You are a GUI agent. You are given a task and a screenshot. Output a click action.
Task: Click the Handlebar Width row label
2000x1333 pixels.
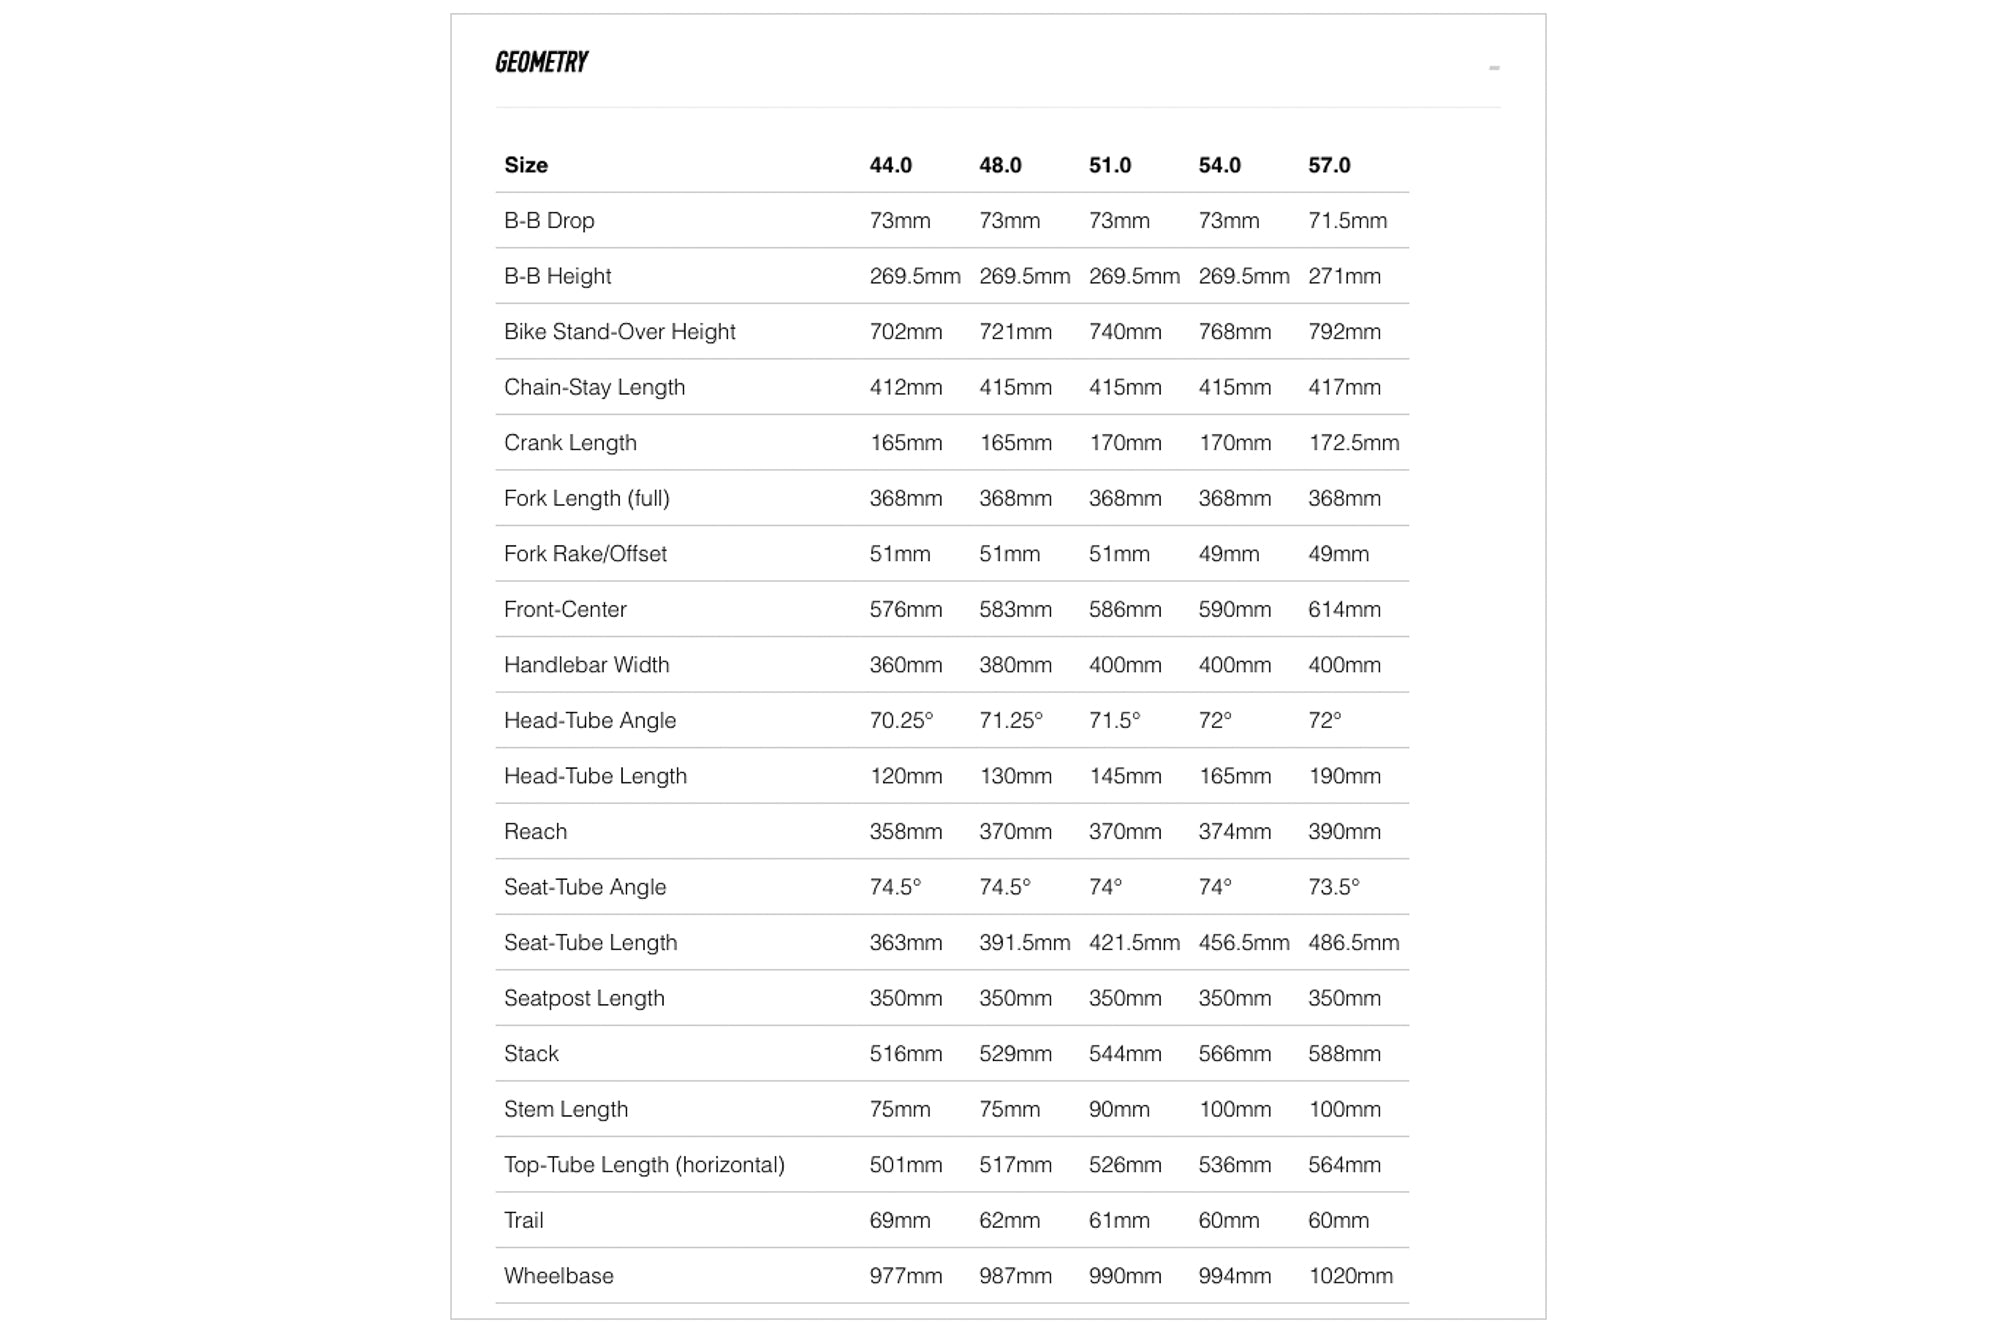[586, 665]
